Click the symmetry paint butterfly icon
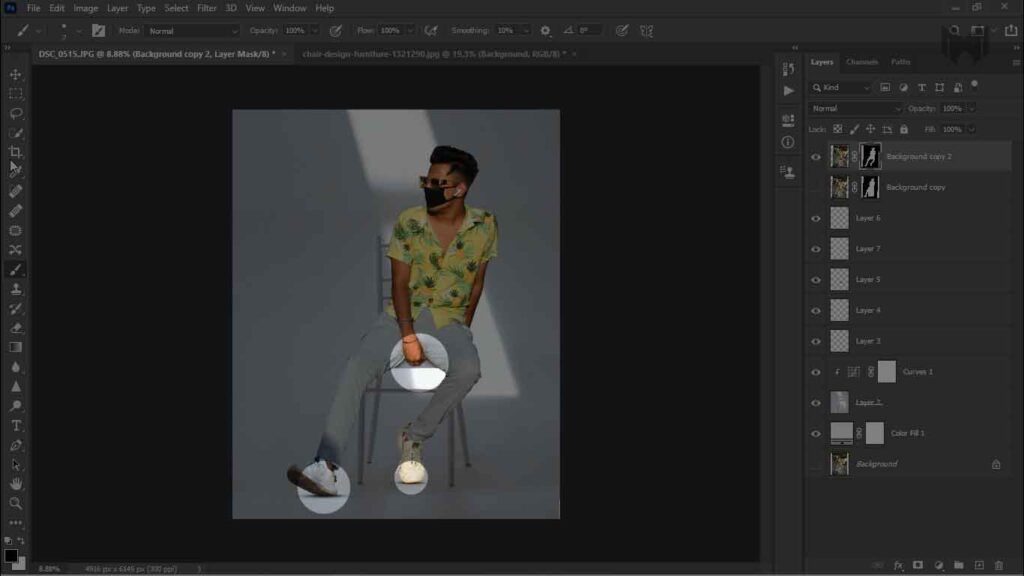 (647, 31)
